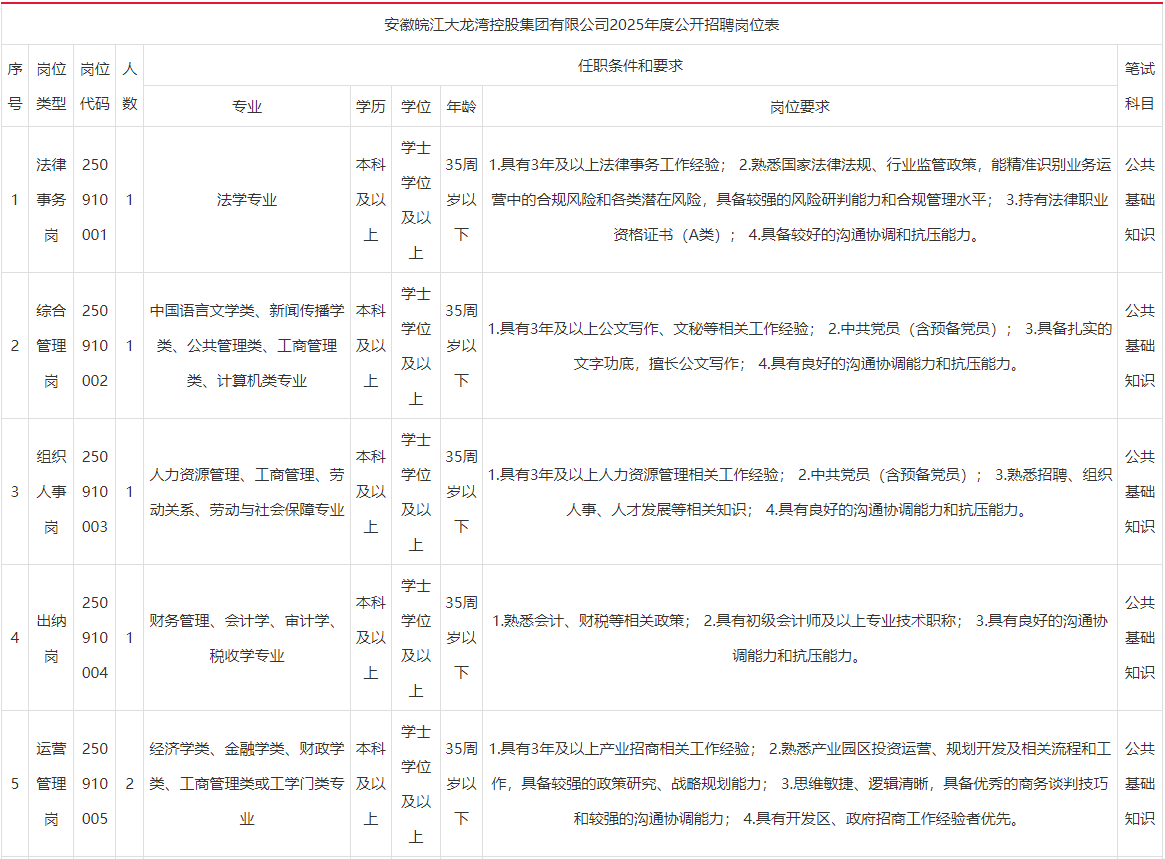Click the 岗位要求 column header

[799, 106]
